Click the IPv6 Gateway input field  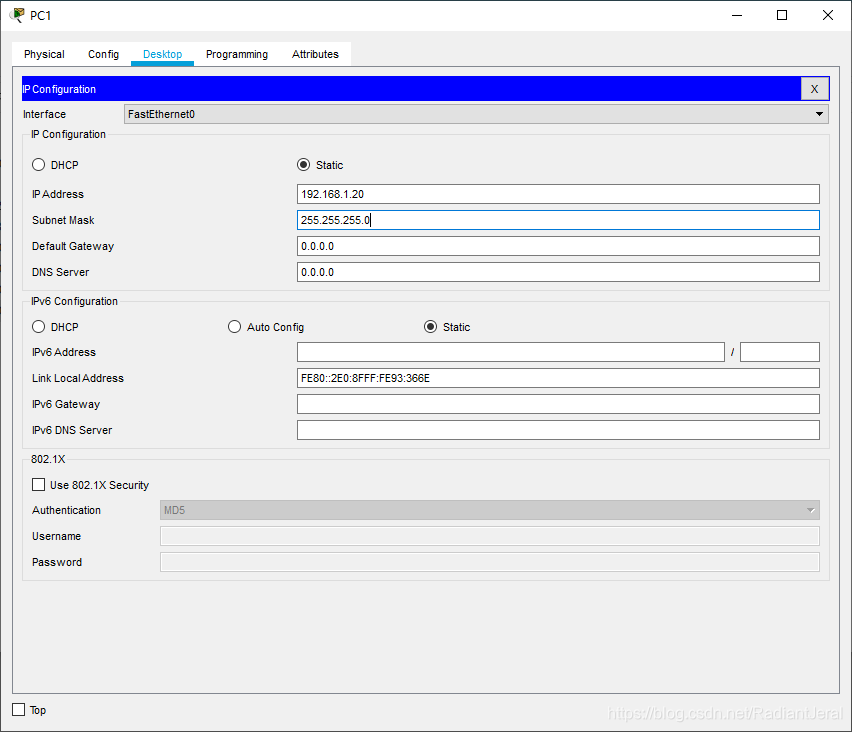click(x=558, y=404)
